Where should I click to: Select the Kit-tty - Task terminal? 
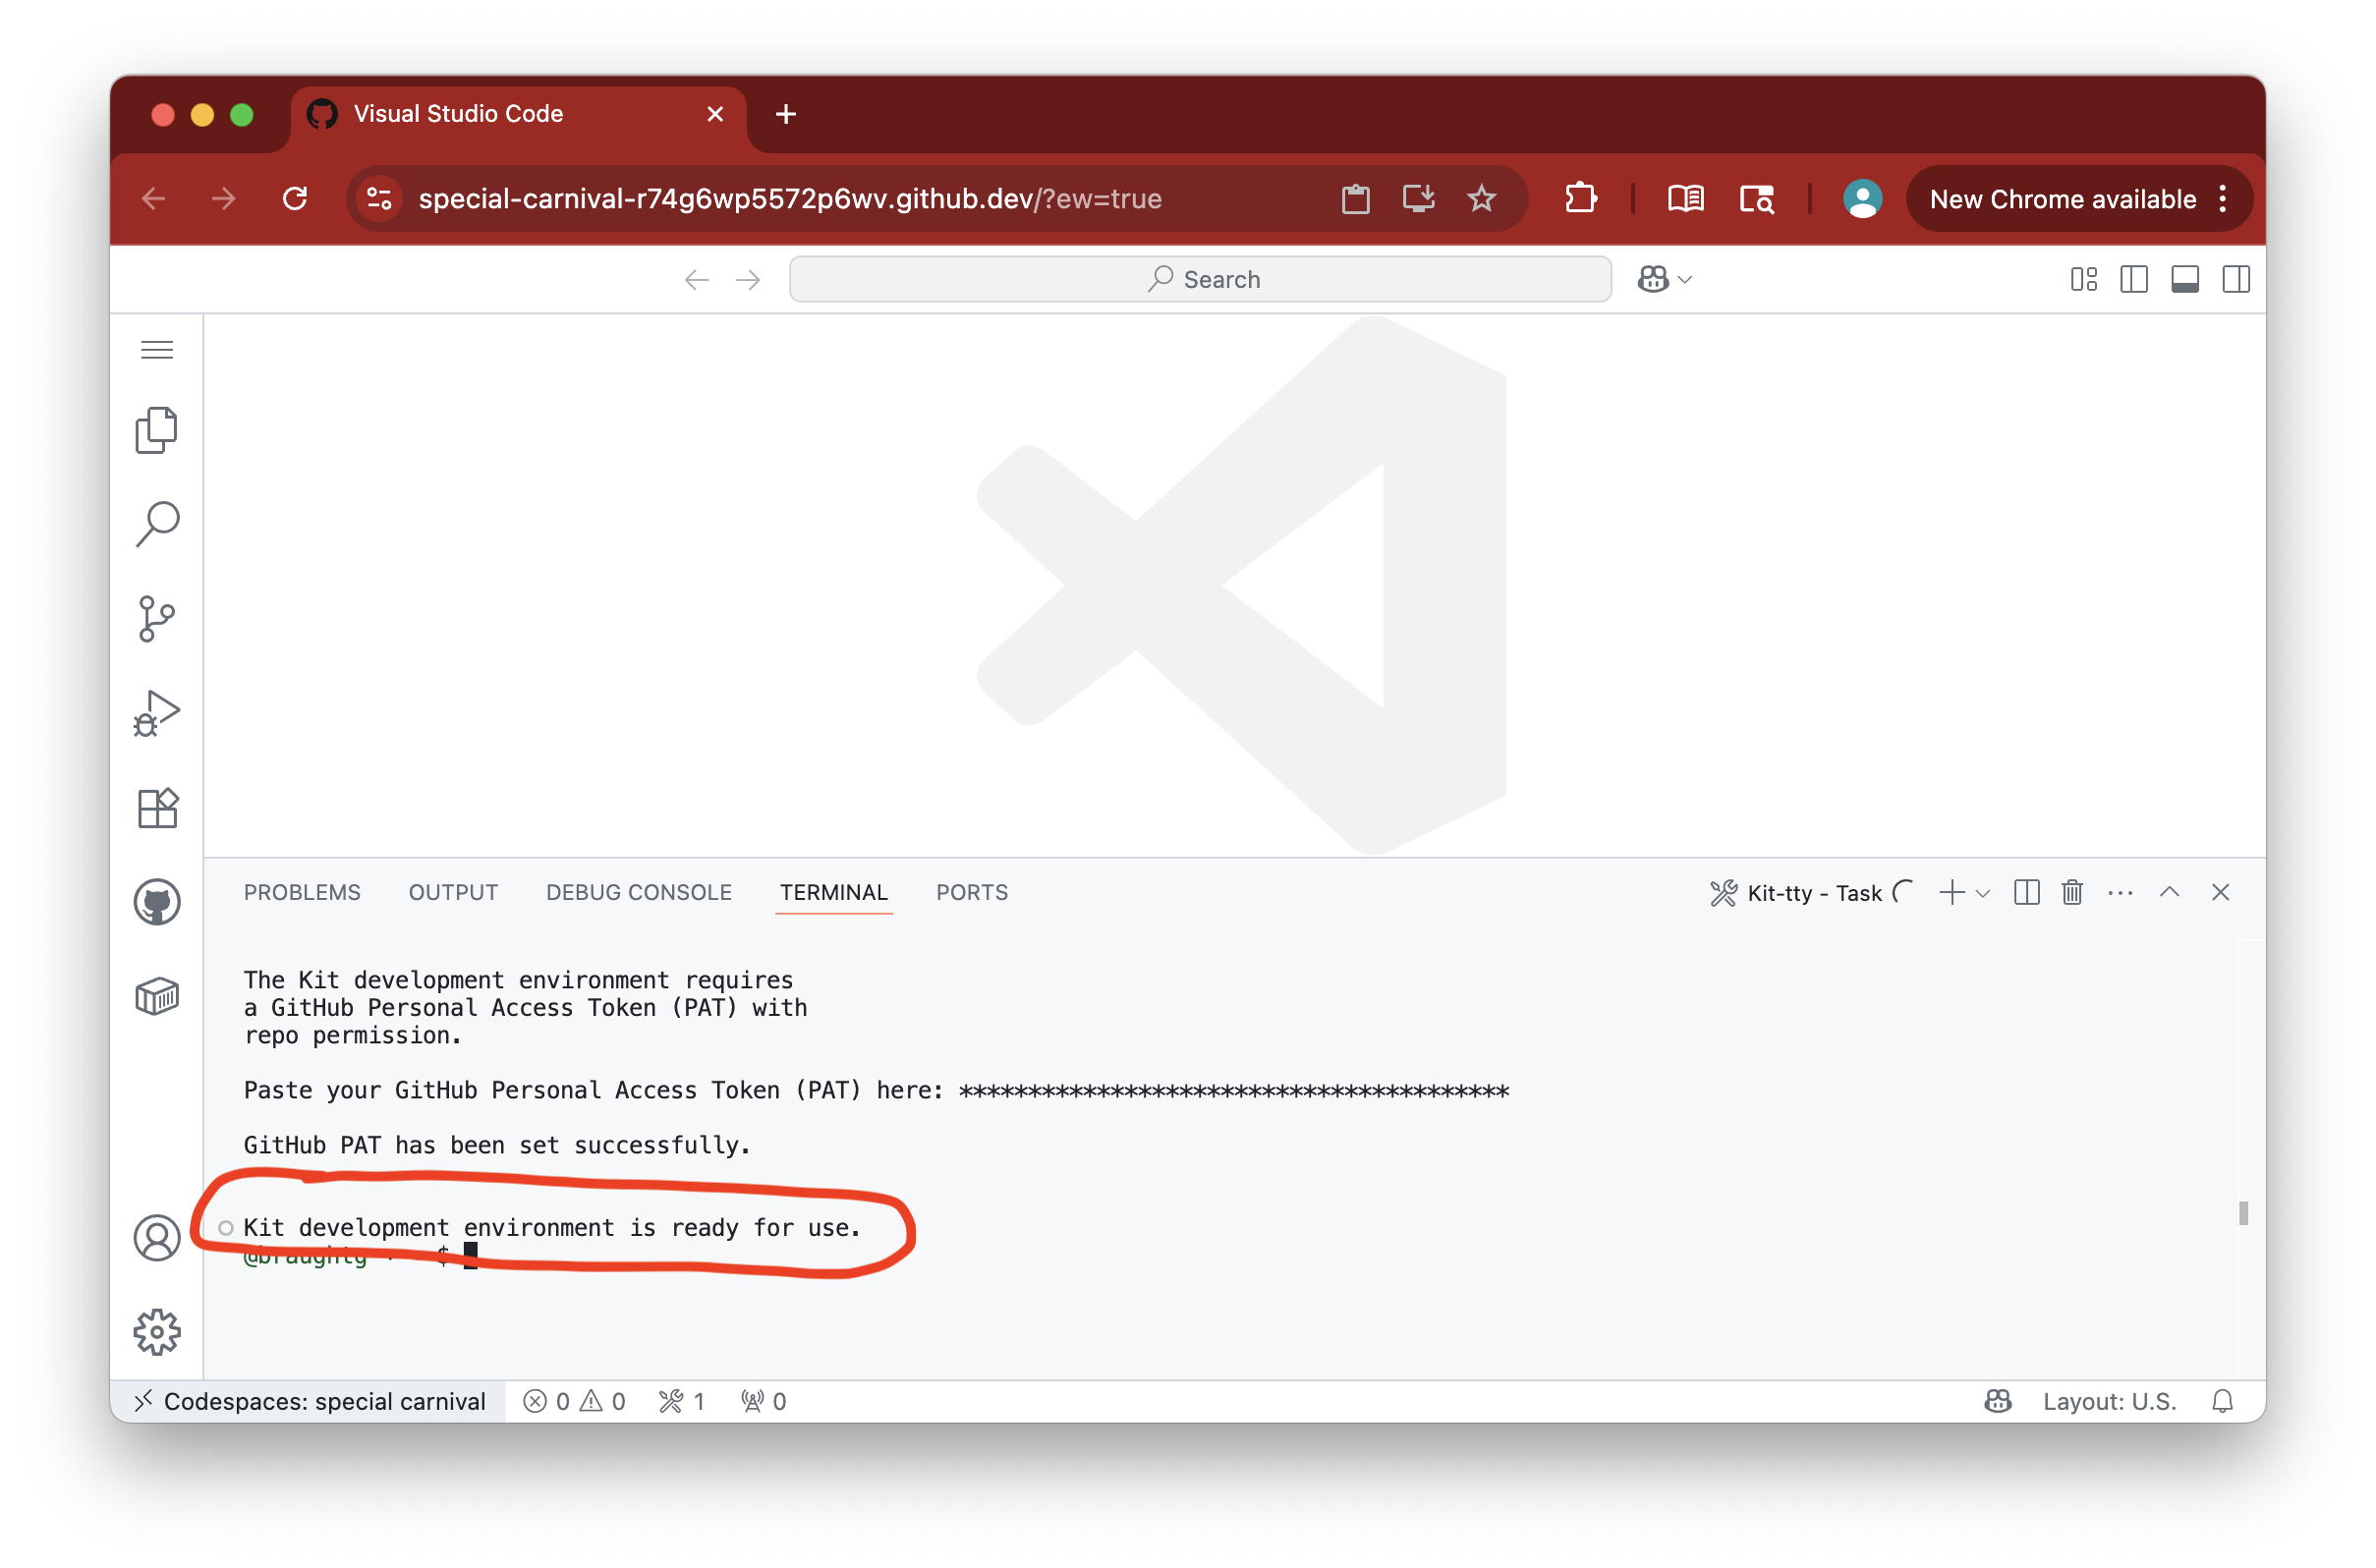point(1810,893)
